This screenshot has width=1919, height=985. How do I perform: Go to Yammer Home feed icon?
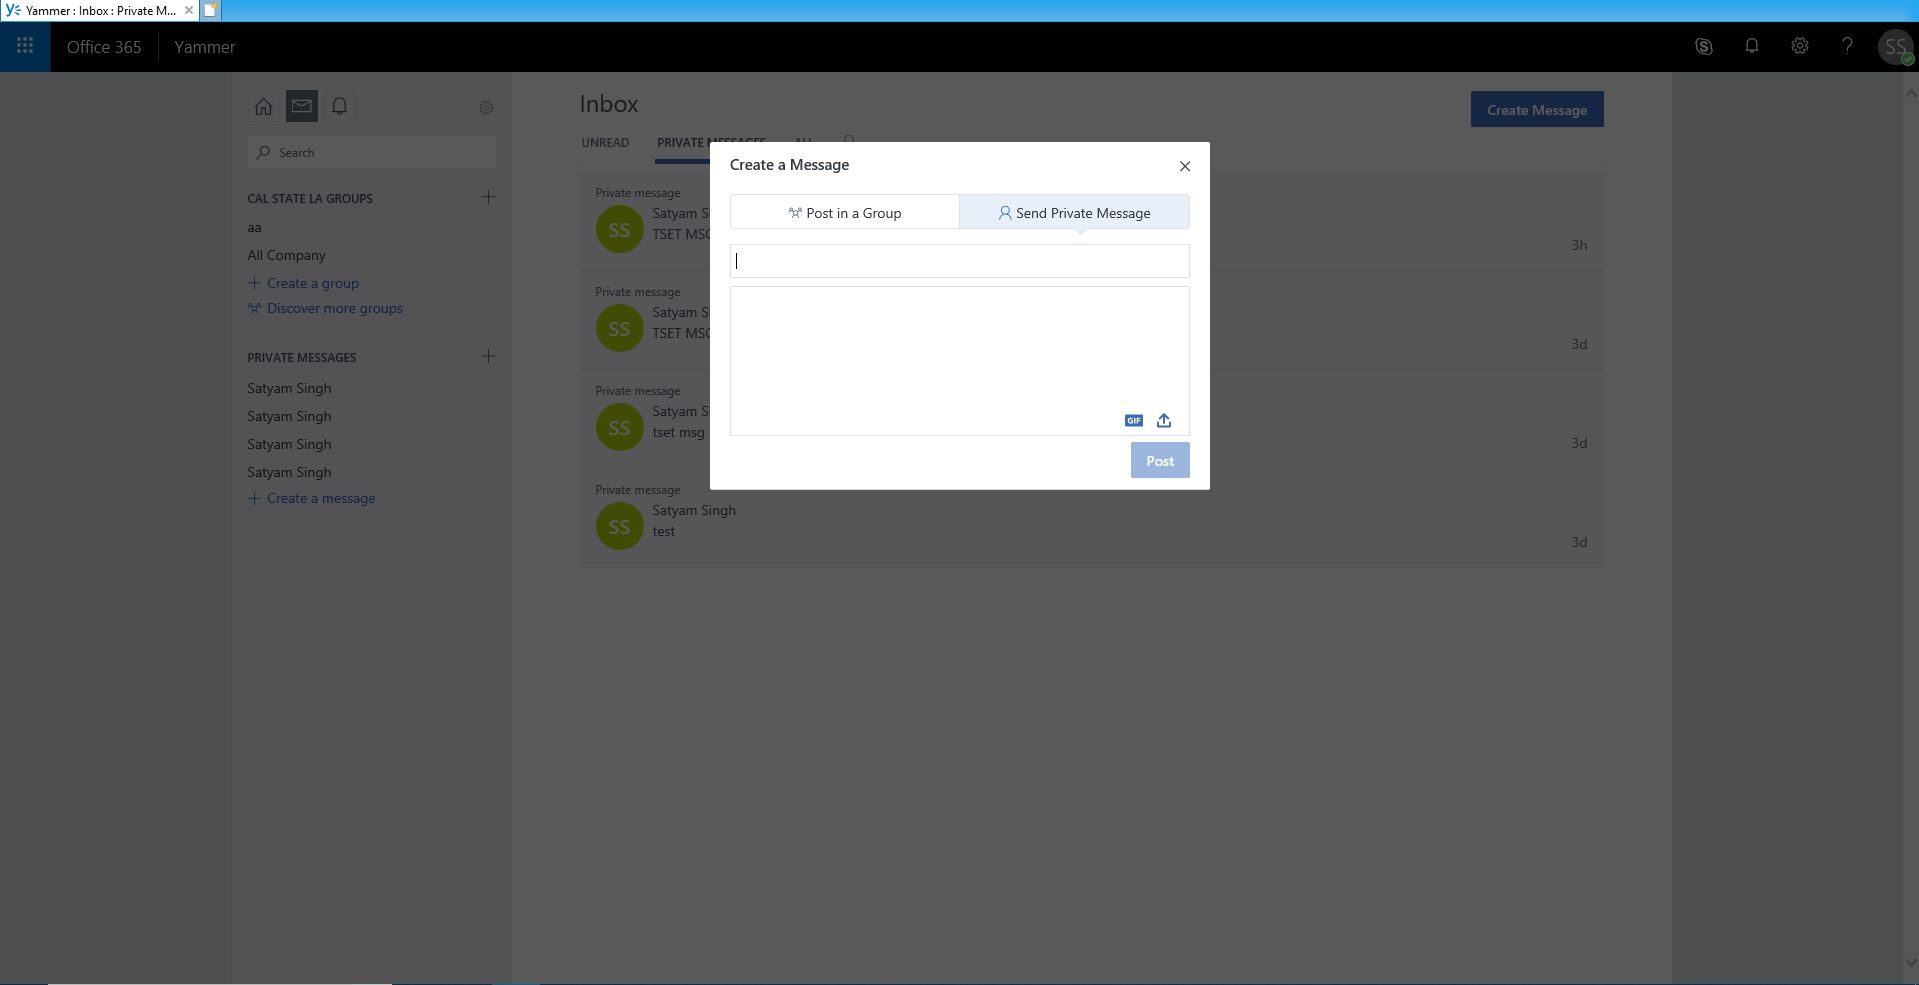[263, 106]
